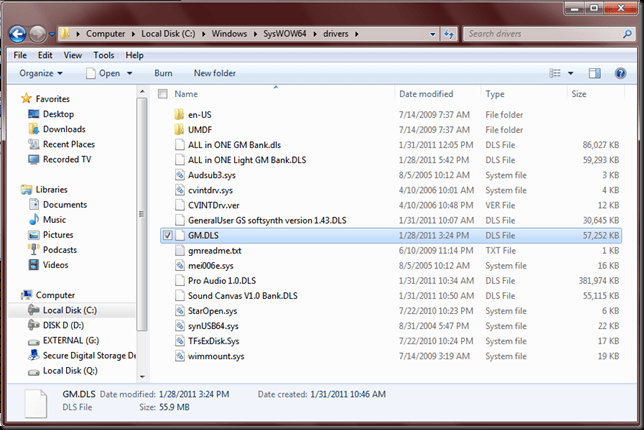Open the Tools menu
Screen dimensions: 644x430
click(104, 55)
